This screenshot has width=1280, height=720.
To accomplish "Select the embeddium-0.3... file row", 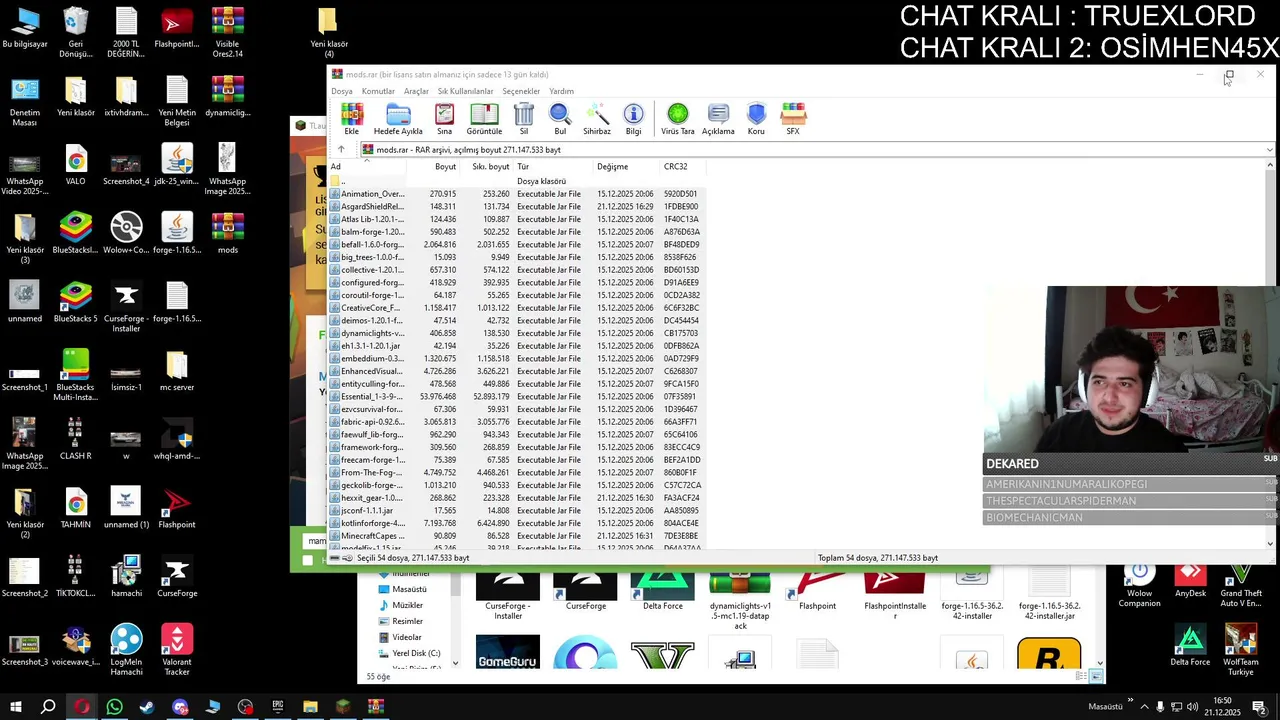I will (x=517, y=358).
